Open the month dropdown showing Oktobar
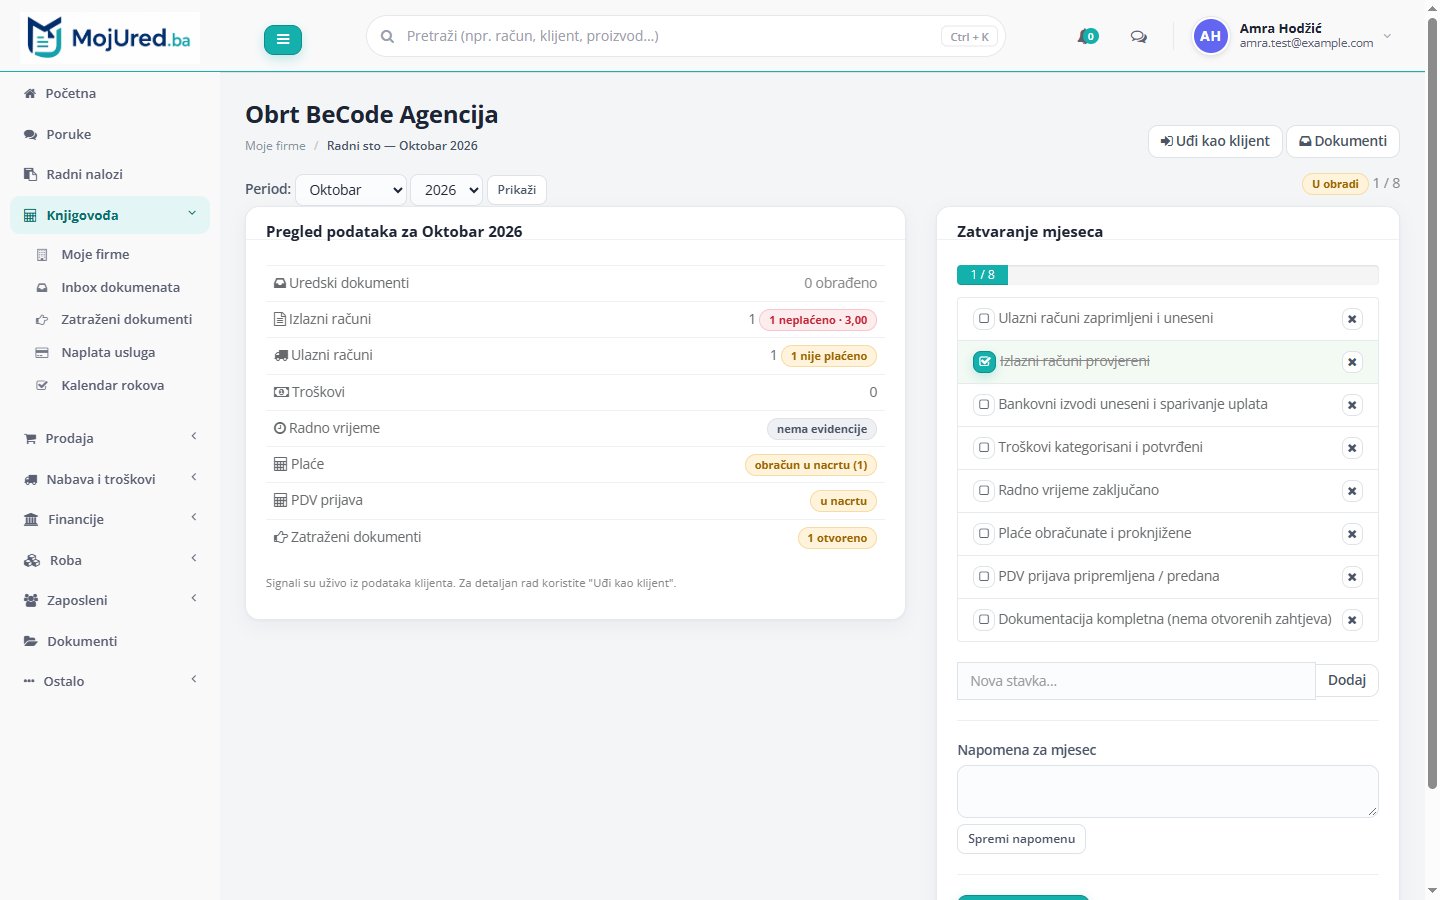This screenshot has height=900, width=1440. tap(351, 190)
